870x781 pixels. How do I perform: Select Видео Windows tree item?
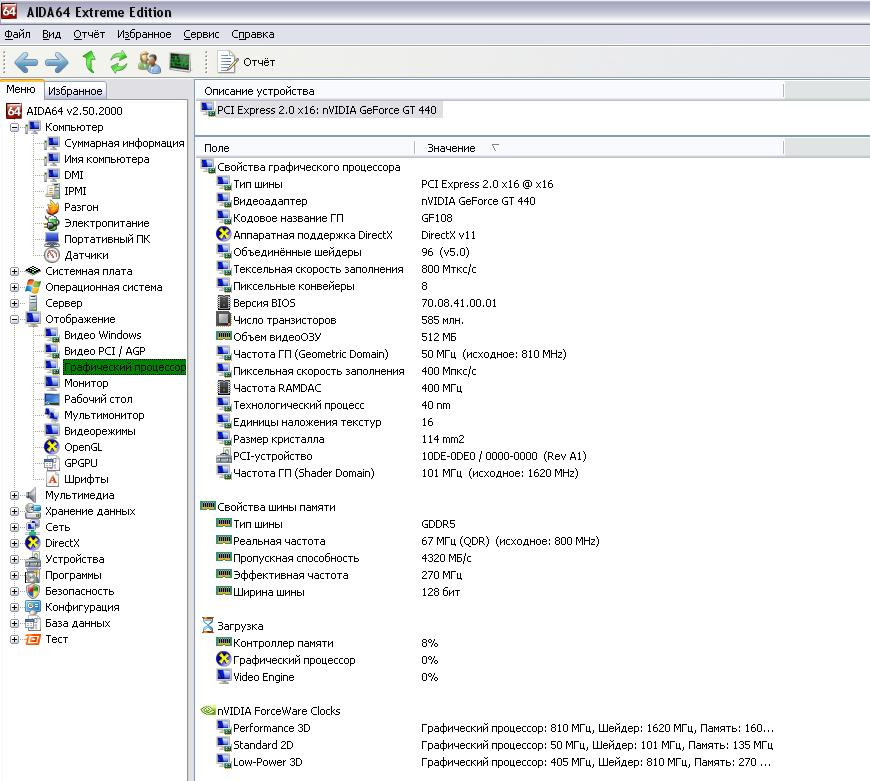pos(103,335)
